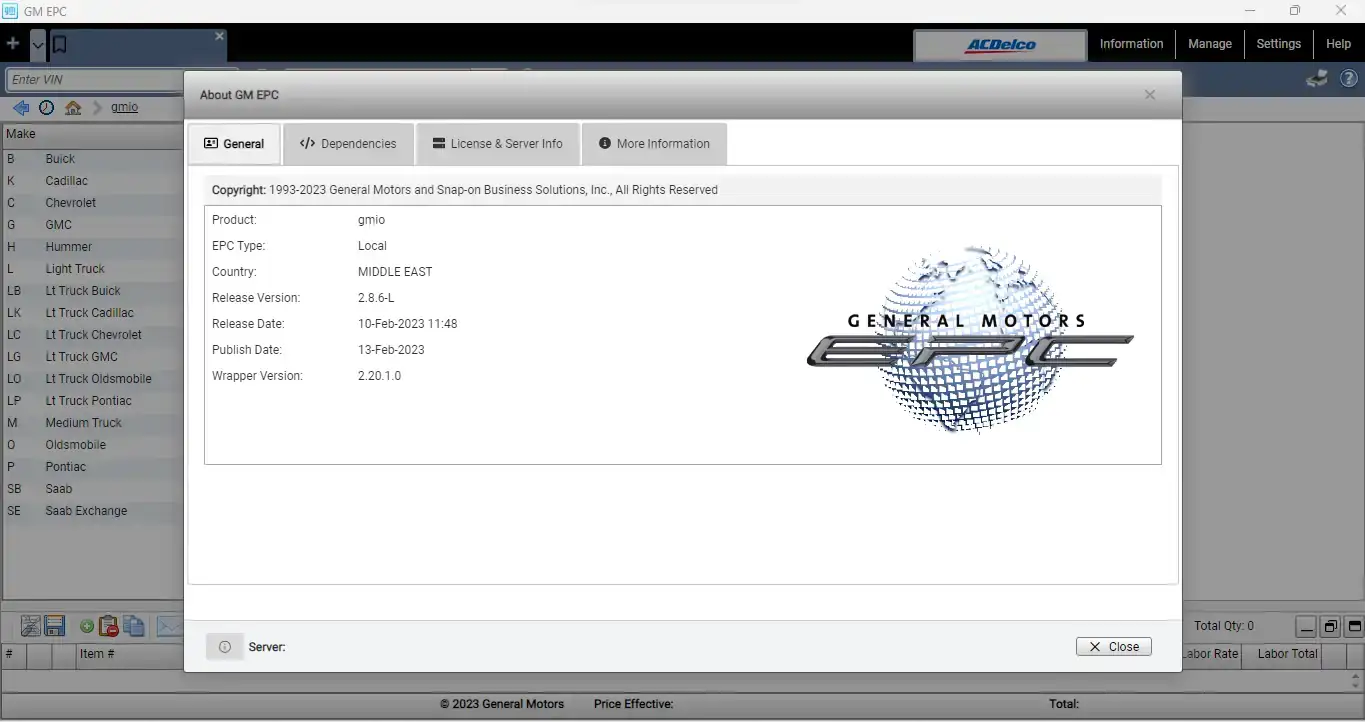
Task: Add a new tab with the plus icon
Action: coord(13,44)
